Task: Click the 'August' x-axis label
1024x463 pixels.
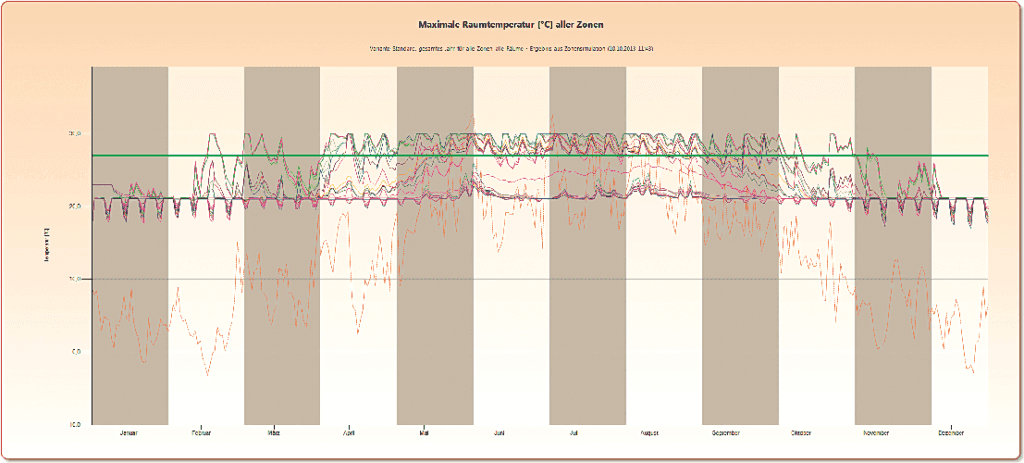Action: click(x=650, y=434)
